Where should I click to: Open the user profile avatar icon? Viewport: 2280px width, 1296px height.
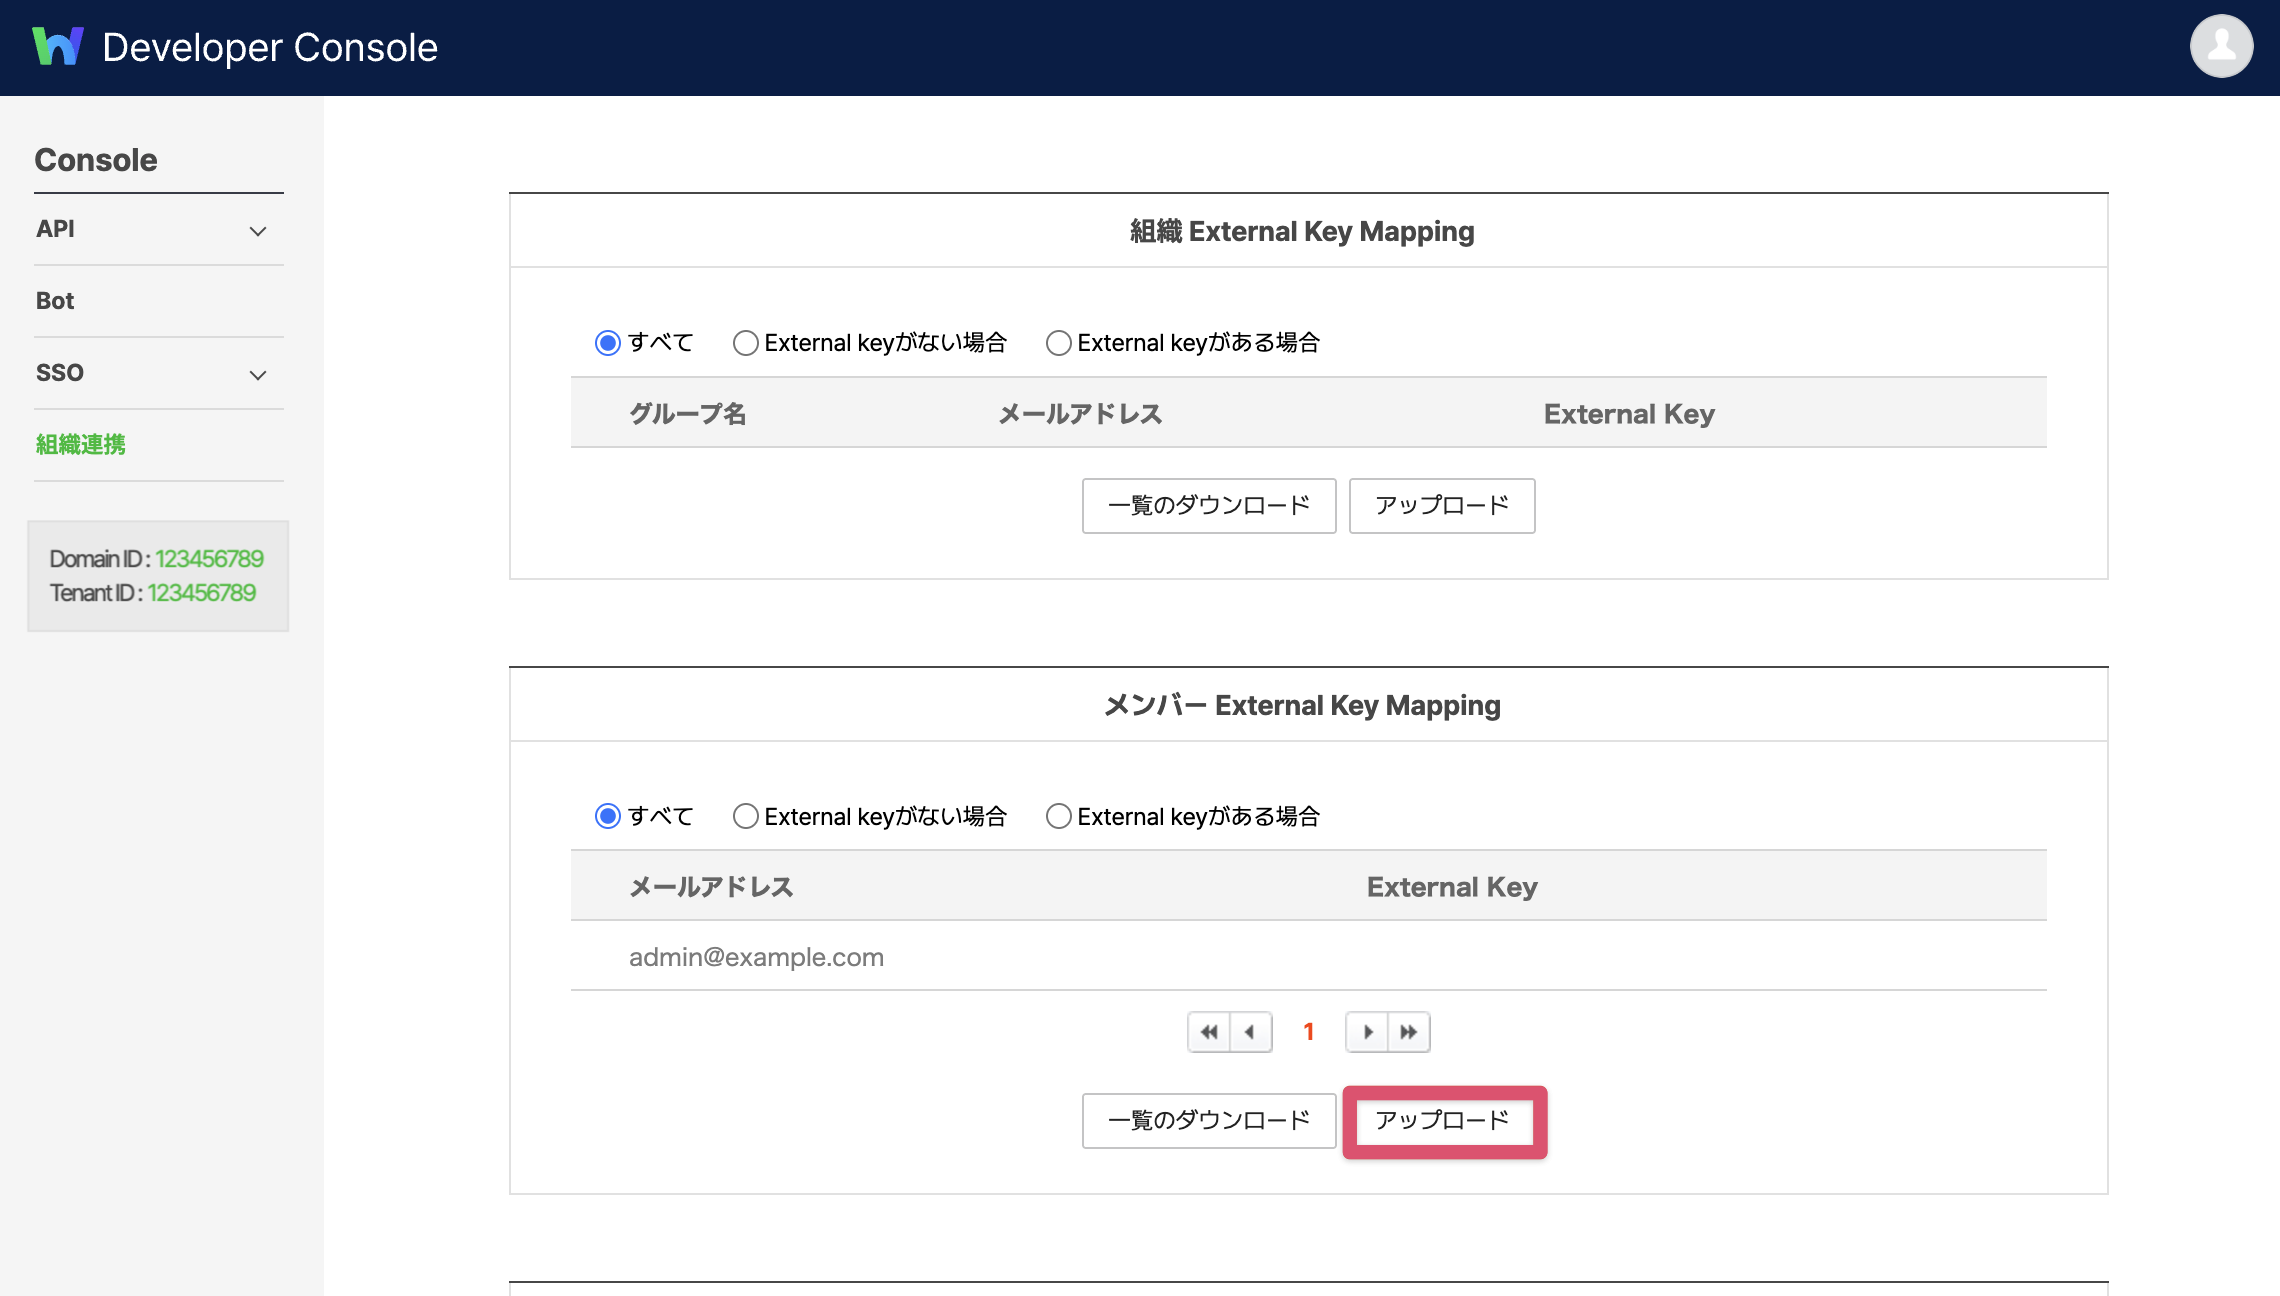click(2221, 46)
